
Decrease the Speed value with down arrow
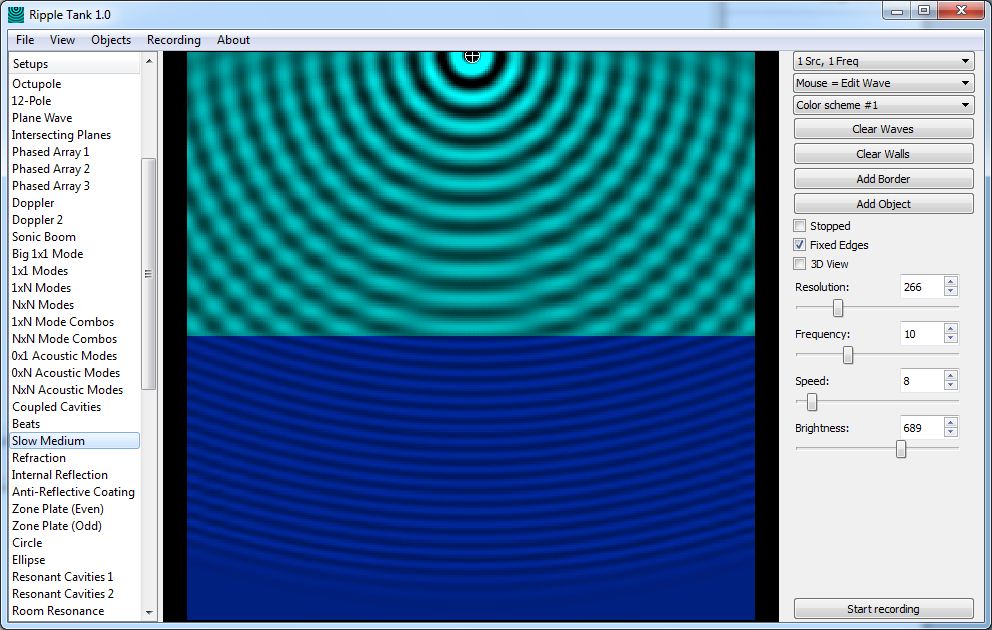950,385
